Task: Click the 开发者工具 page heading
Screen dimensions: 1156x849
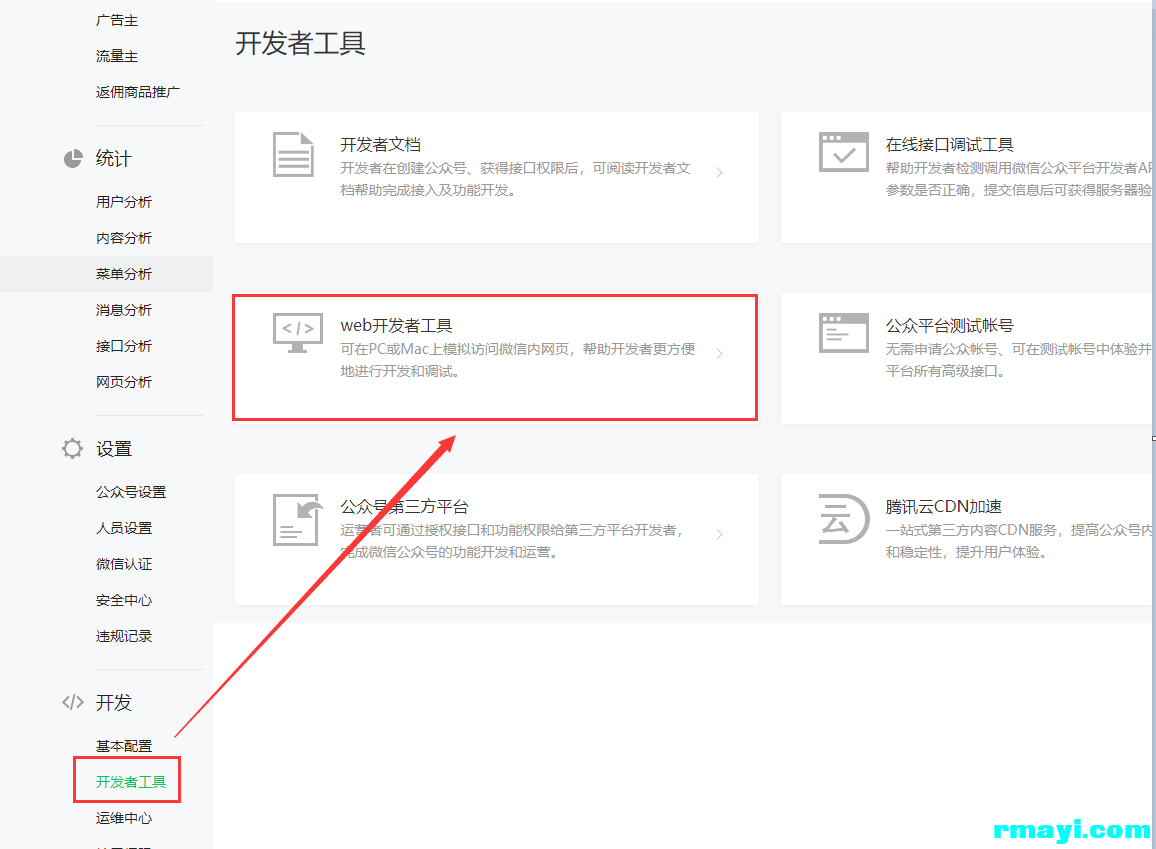Action: pos(301,43)
